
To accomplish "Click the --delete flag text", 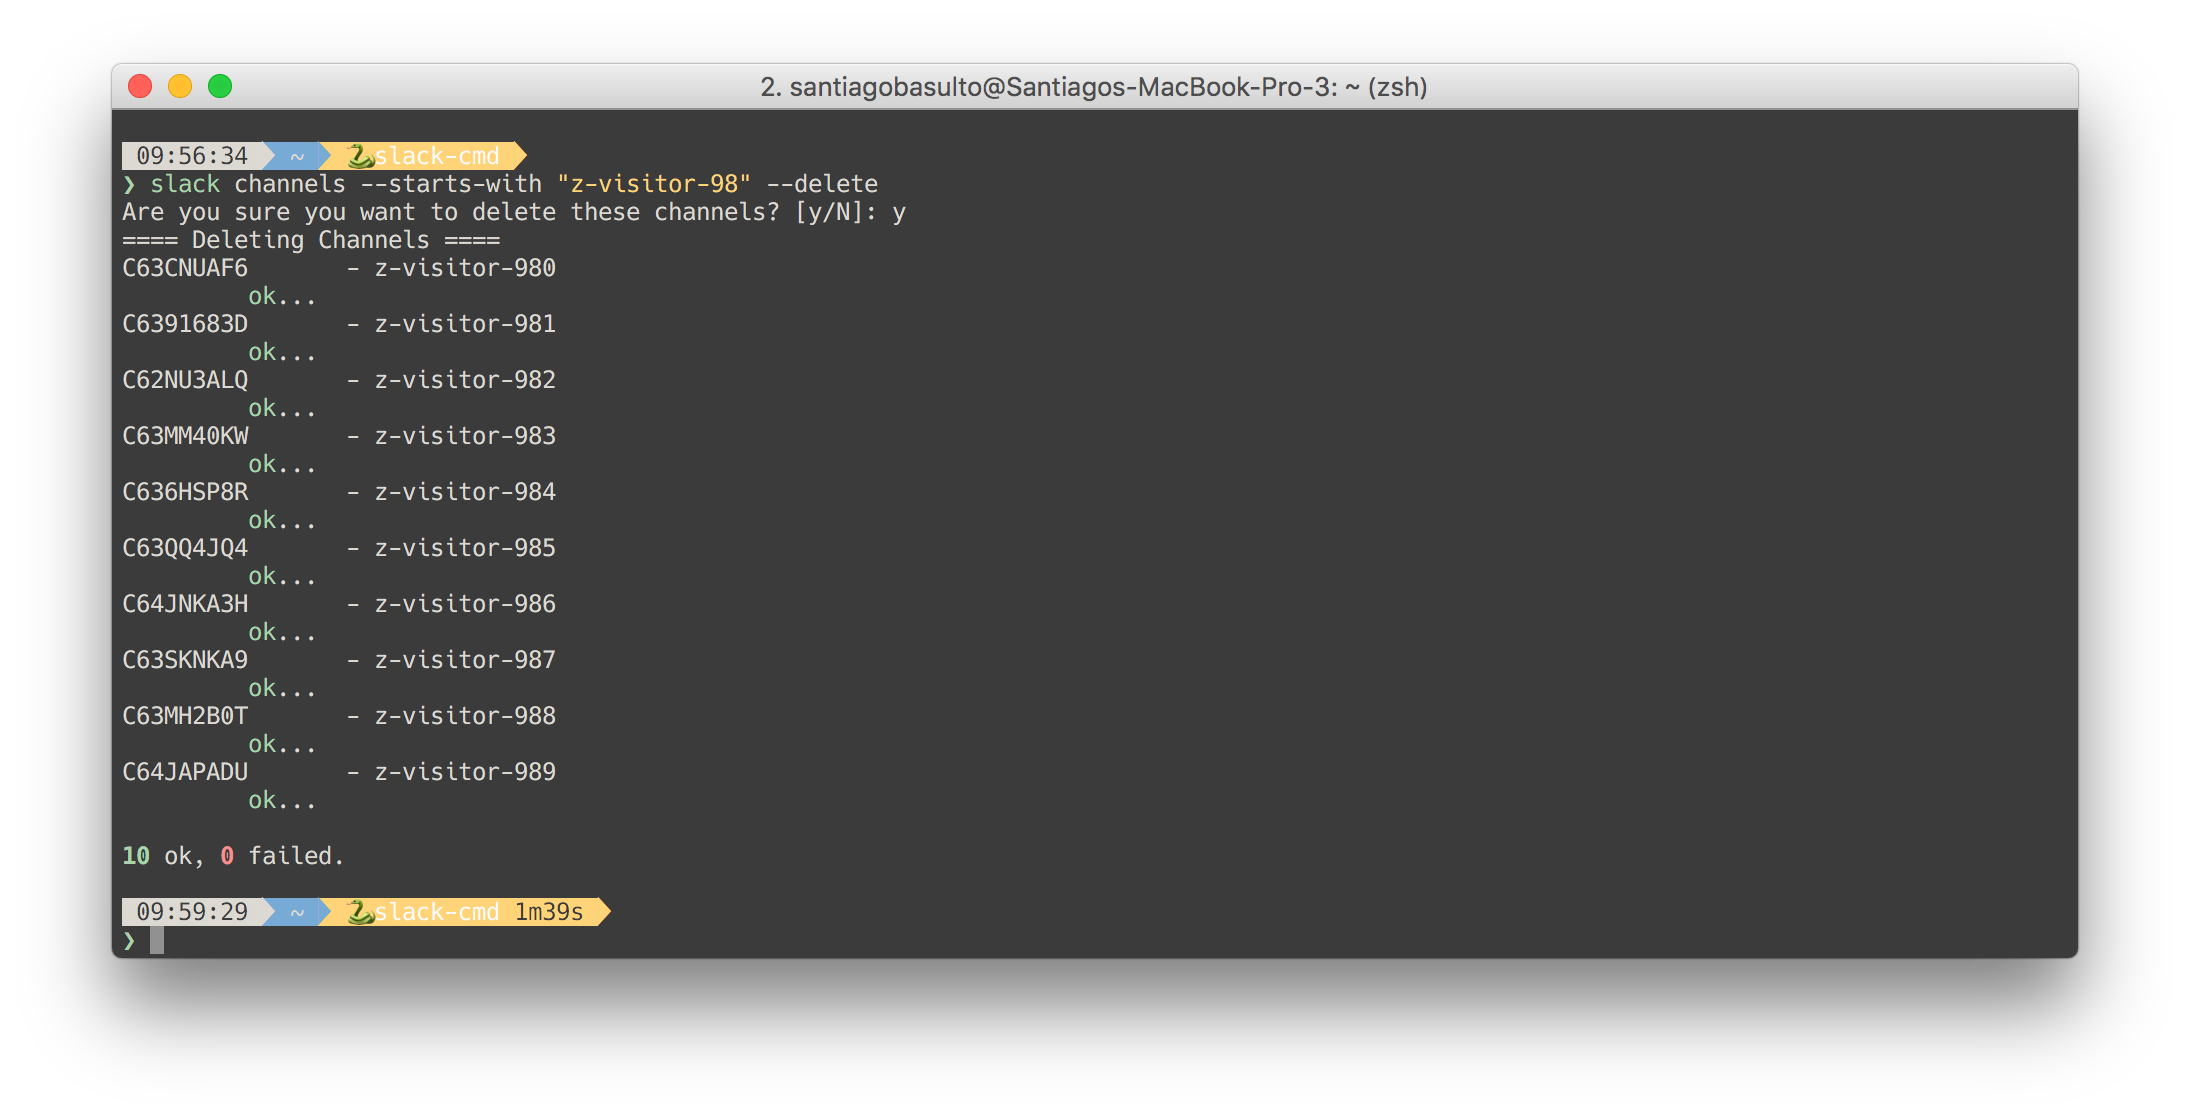I will click(x=822, y=184).
